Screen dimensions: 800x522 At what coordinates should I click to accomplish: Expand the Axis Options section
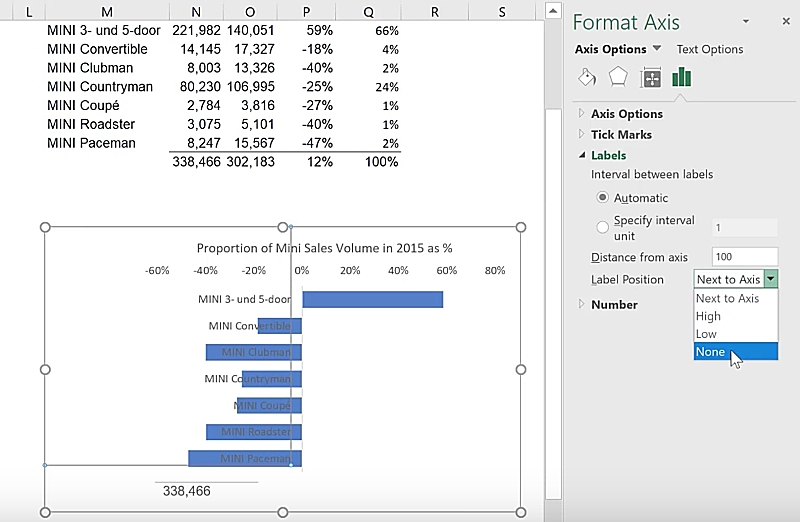(626, 114)
